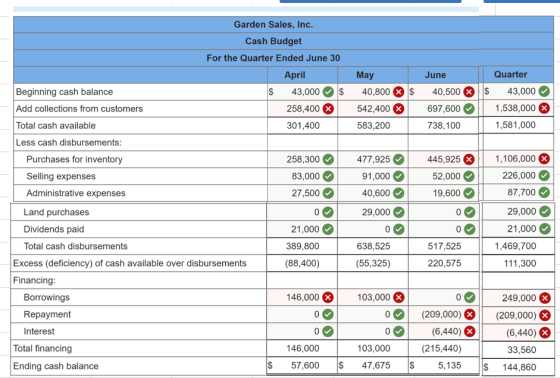Click red X icon beside April collections 258,400

tap(328, 109)
